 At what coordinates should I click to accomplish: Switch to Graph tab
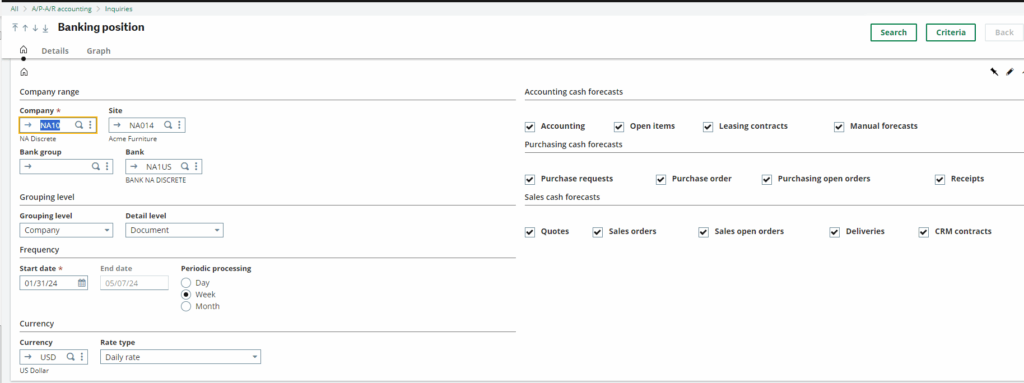(x=99, y=50)
